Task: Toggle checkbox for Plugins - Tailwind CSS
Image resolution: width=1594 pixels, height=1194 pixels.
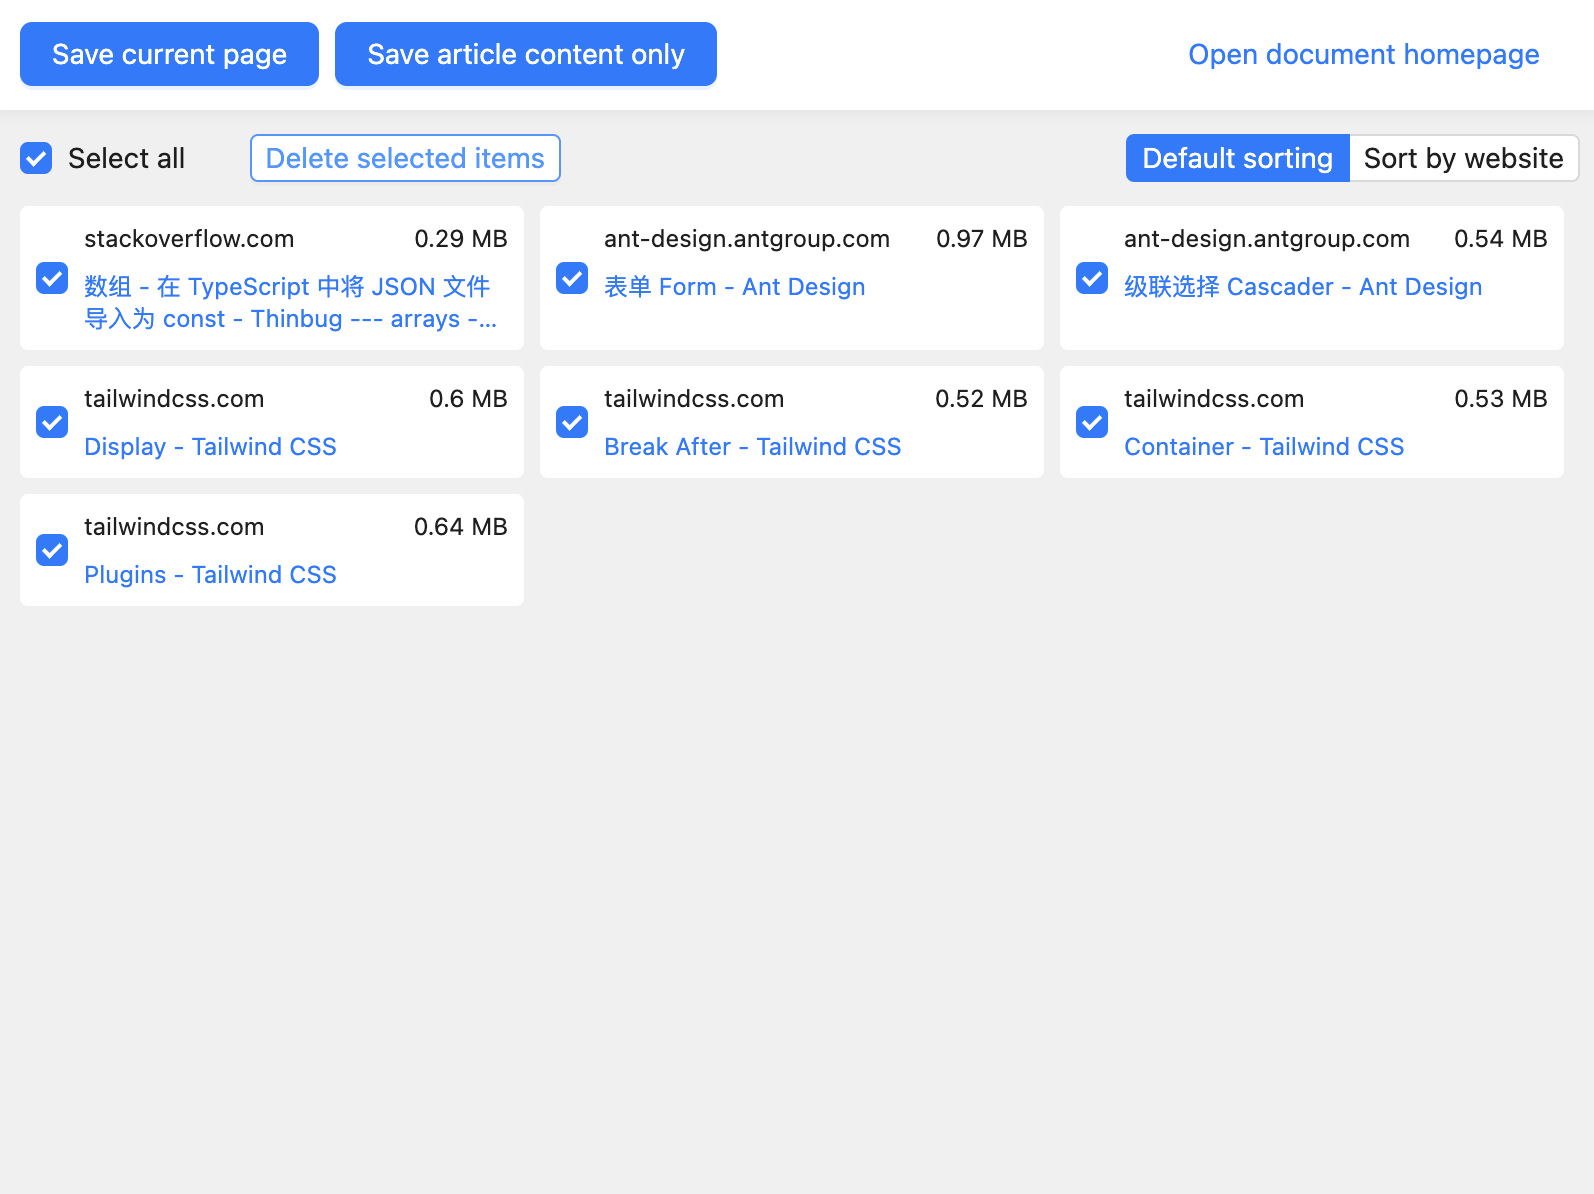Action: point(52,550)
